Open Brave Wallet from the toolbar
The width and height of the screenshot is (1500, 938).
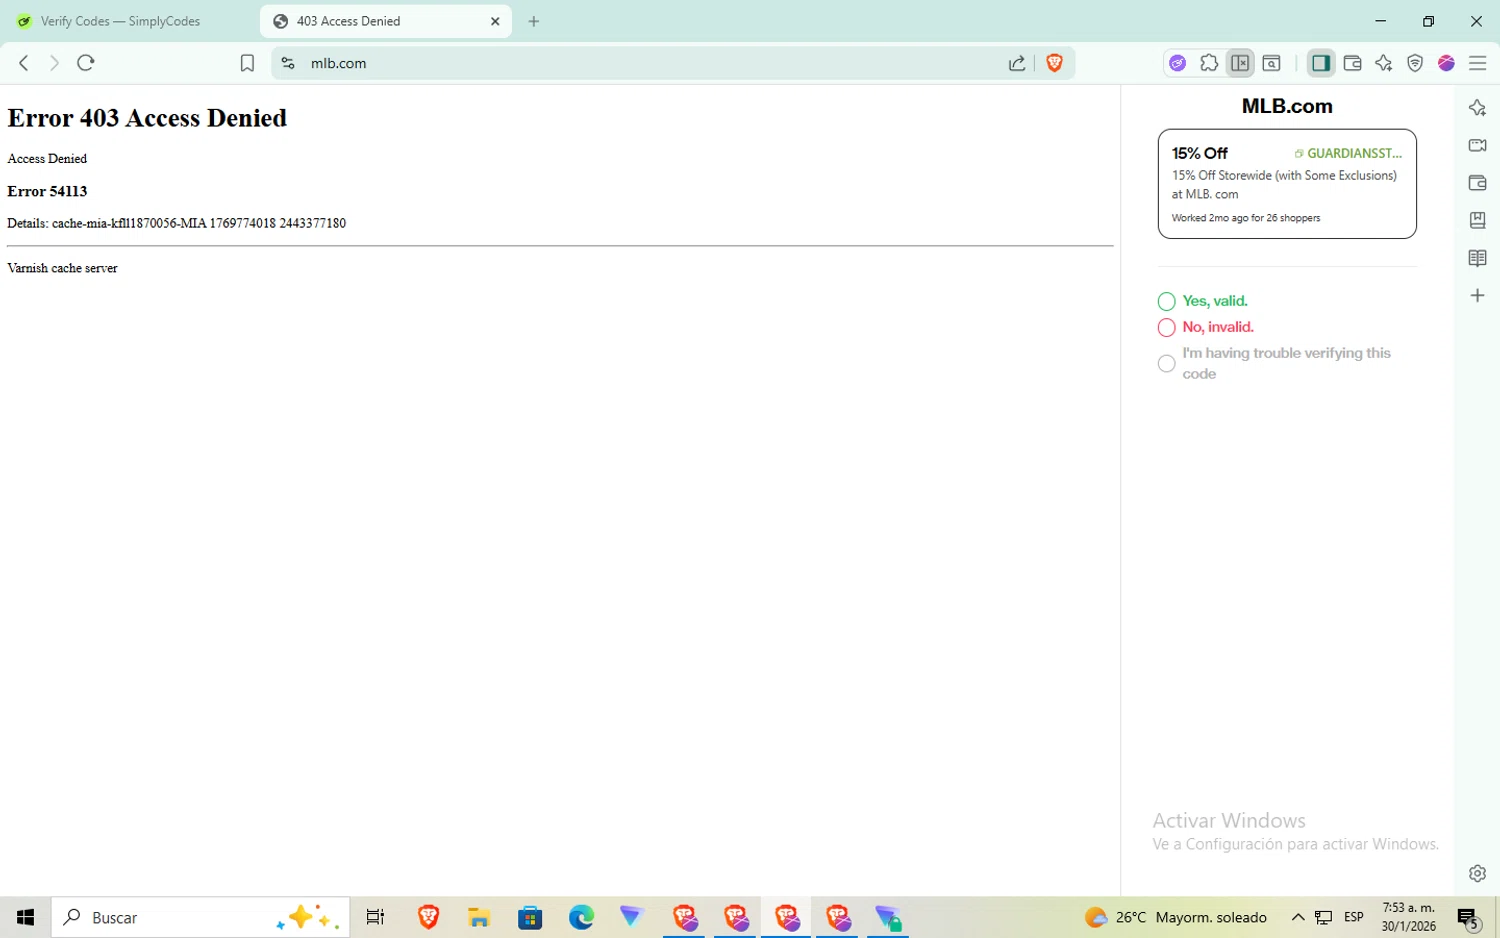point(1353,63)
